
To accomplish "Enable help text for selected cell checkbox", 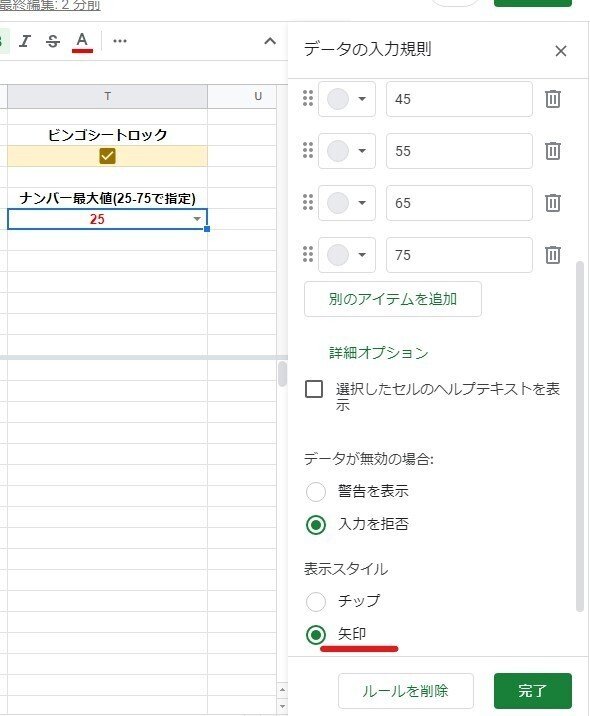I will 314,390.
